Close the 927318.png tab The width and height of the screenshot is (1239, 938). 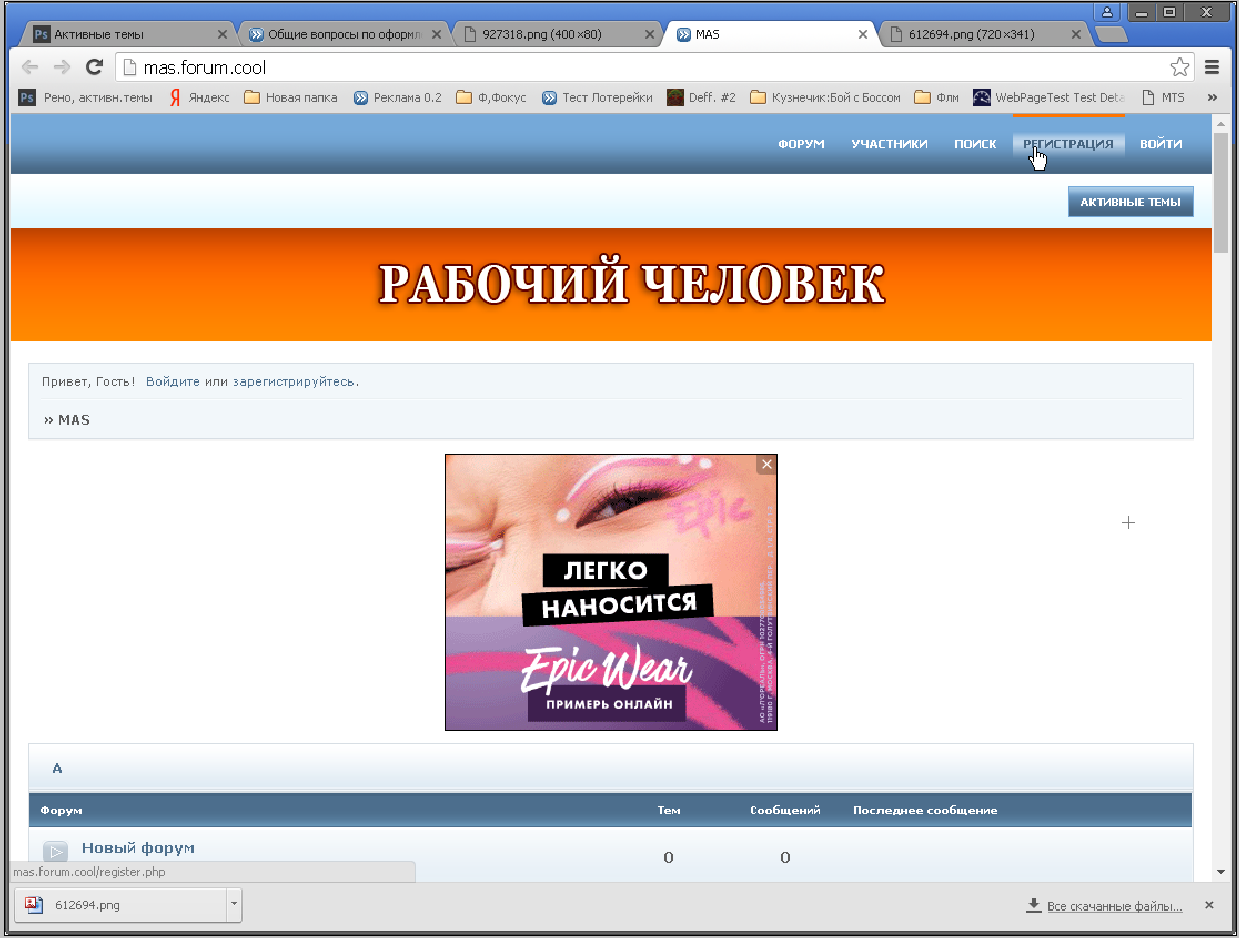click(x=649, y=34)
